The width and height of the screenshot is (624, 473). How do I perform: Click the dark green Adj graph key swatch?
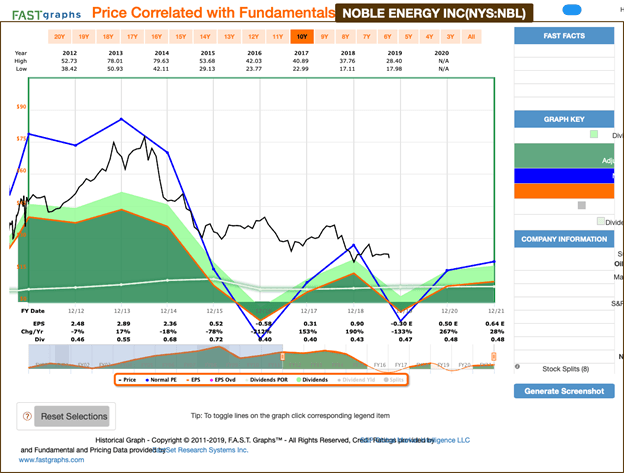click(564, 156)
